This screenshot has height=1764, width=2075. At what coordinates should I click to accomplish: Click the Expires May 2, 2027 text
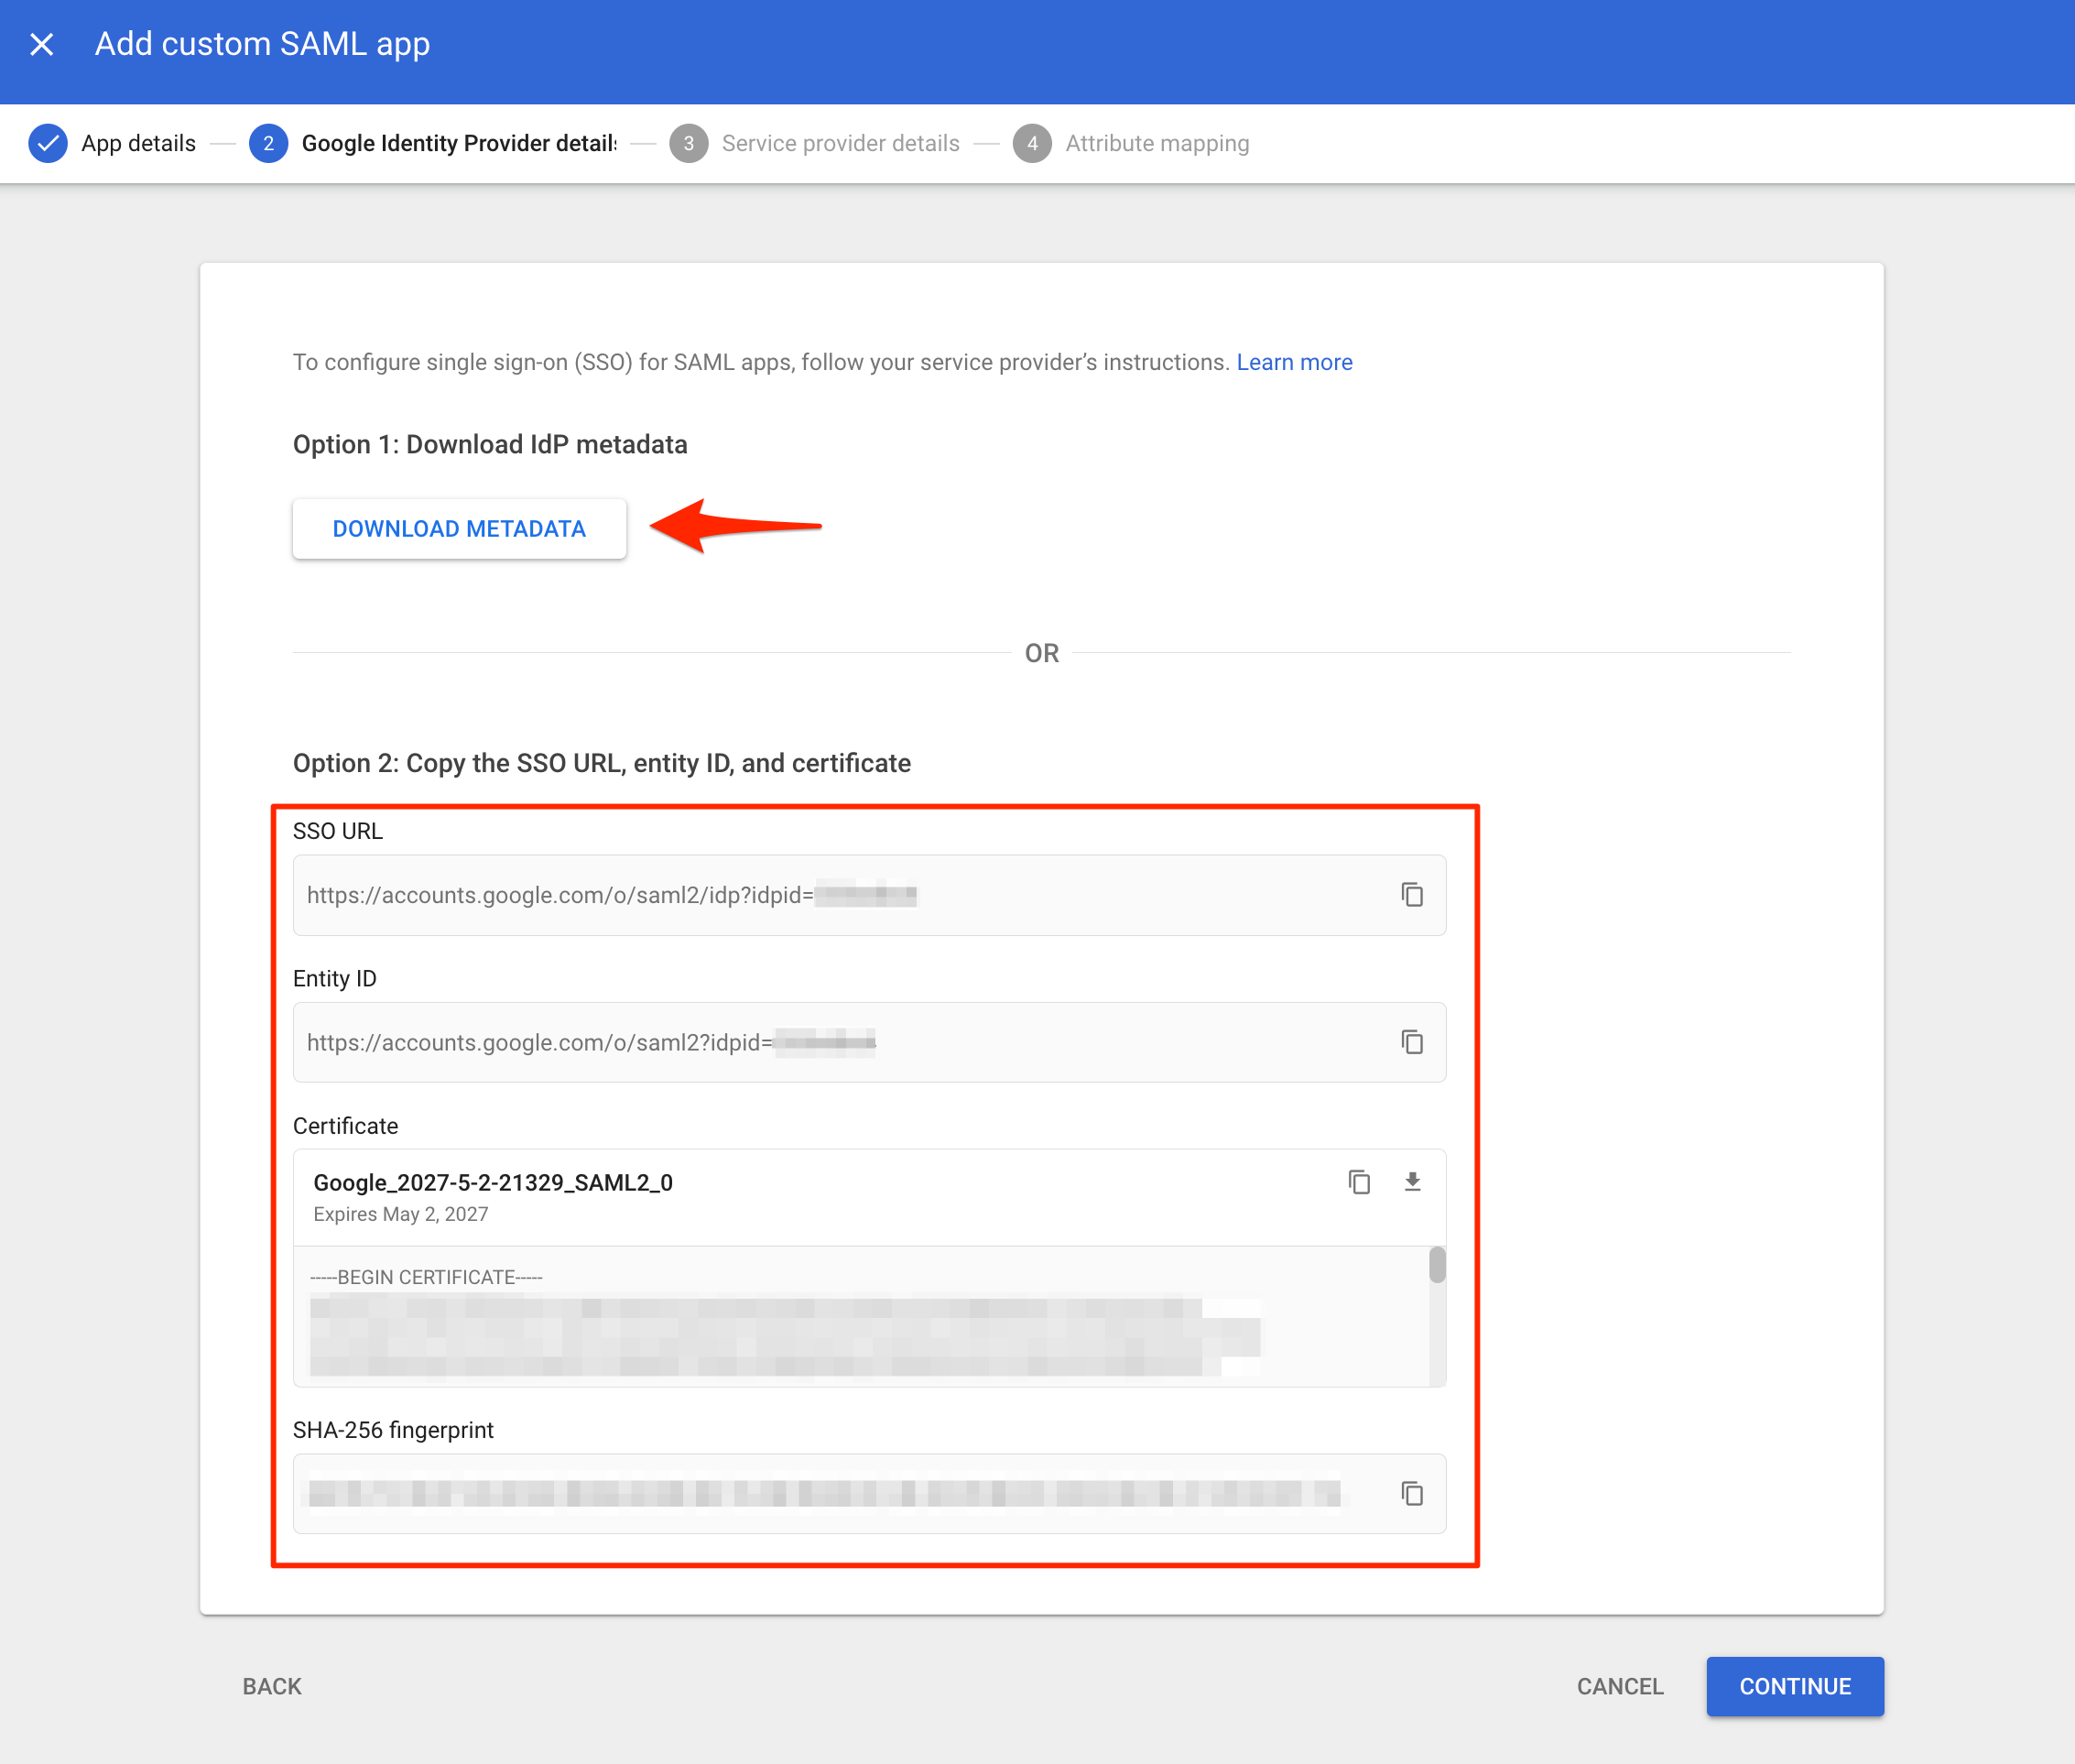[401, 1214]
